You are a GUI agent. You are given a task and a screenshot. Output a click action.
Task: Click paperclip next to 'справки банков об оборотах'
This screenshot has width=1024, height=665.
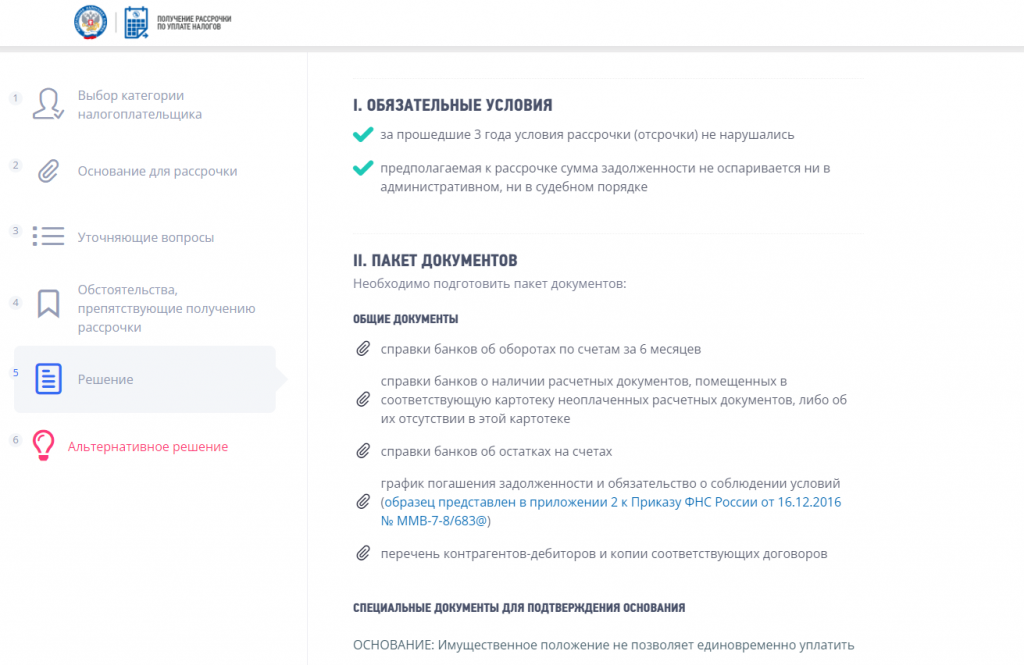click(x=362, y=350)
